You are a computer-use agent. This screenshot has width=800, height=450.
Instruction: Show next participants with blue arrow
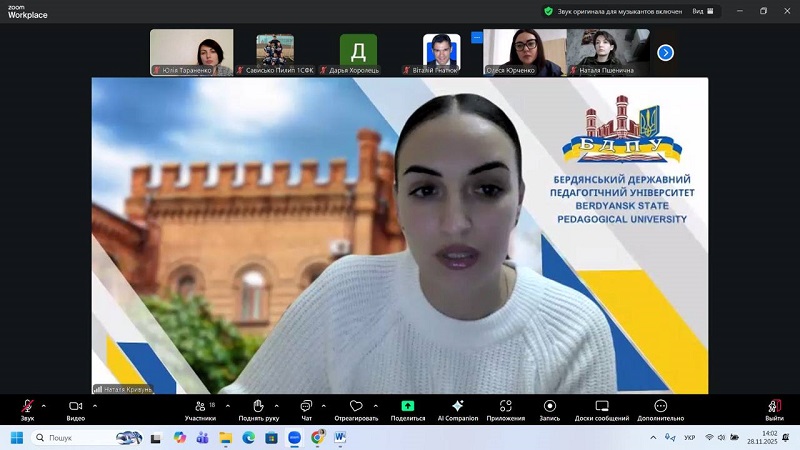coord(665,53)
